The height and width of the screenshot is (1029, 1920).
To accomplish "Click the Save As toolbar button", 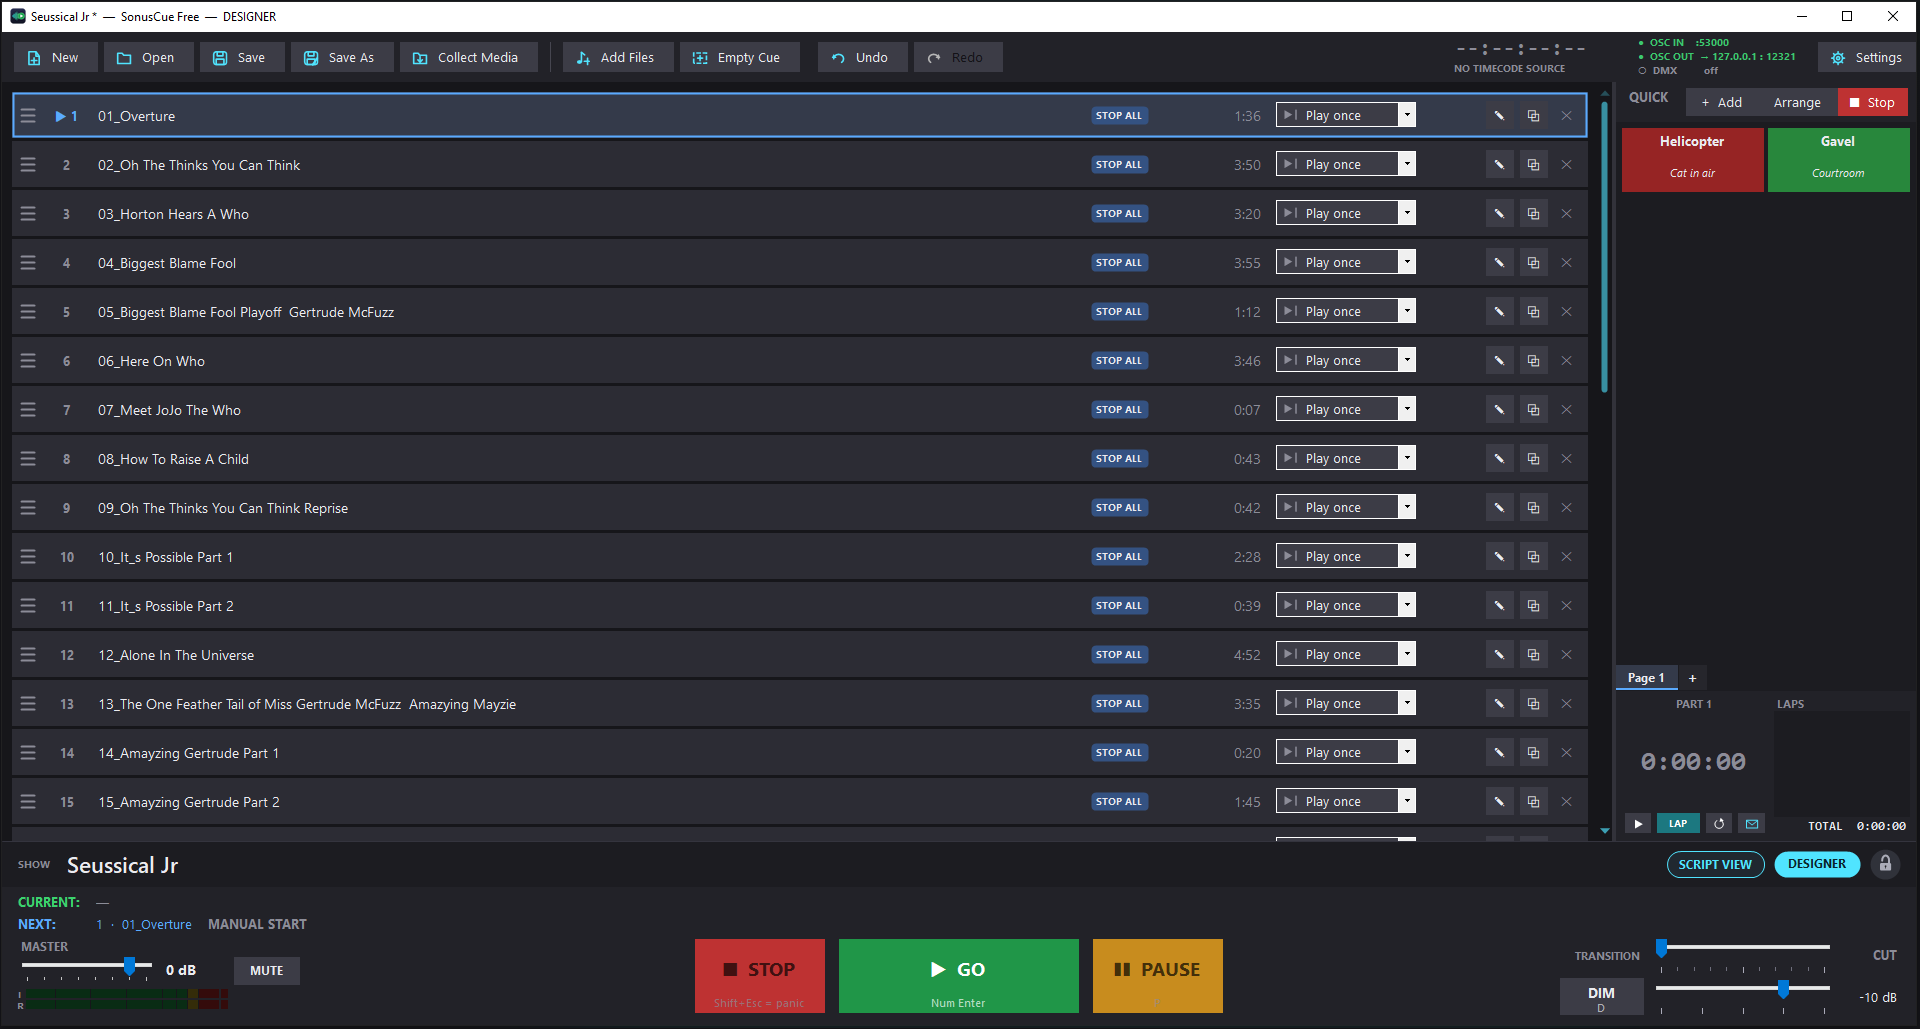I will pyautogui.click(x=341, y=58).
